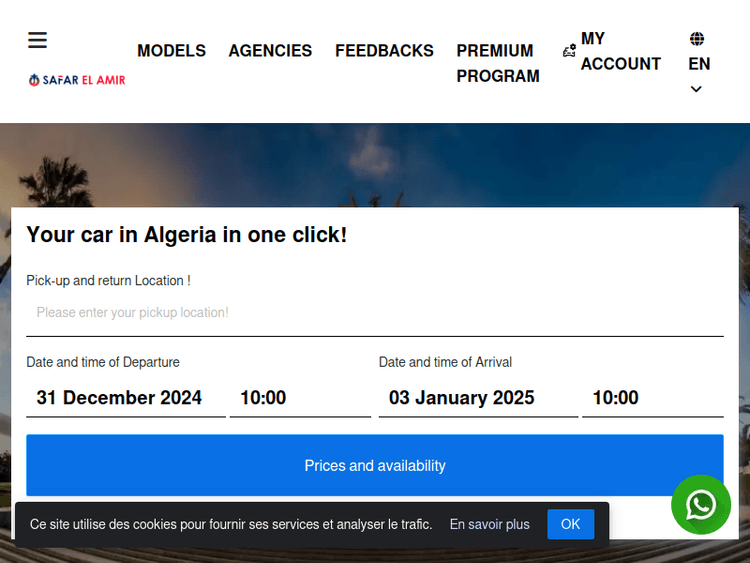750x563 pixels.
Task: Open My Account link
Action: click(x=620, y=51)
